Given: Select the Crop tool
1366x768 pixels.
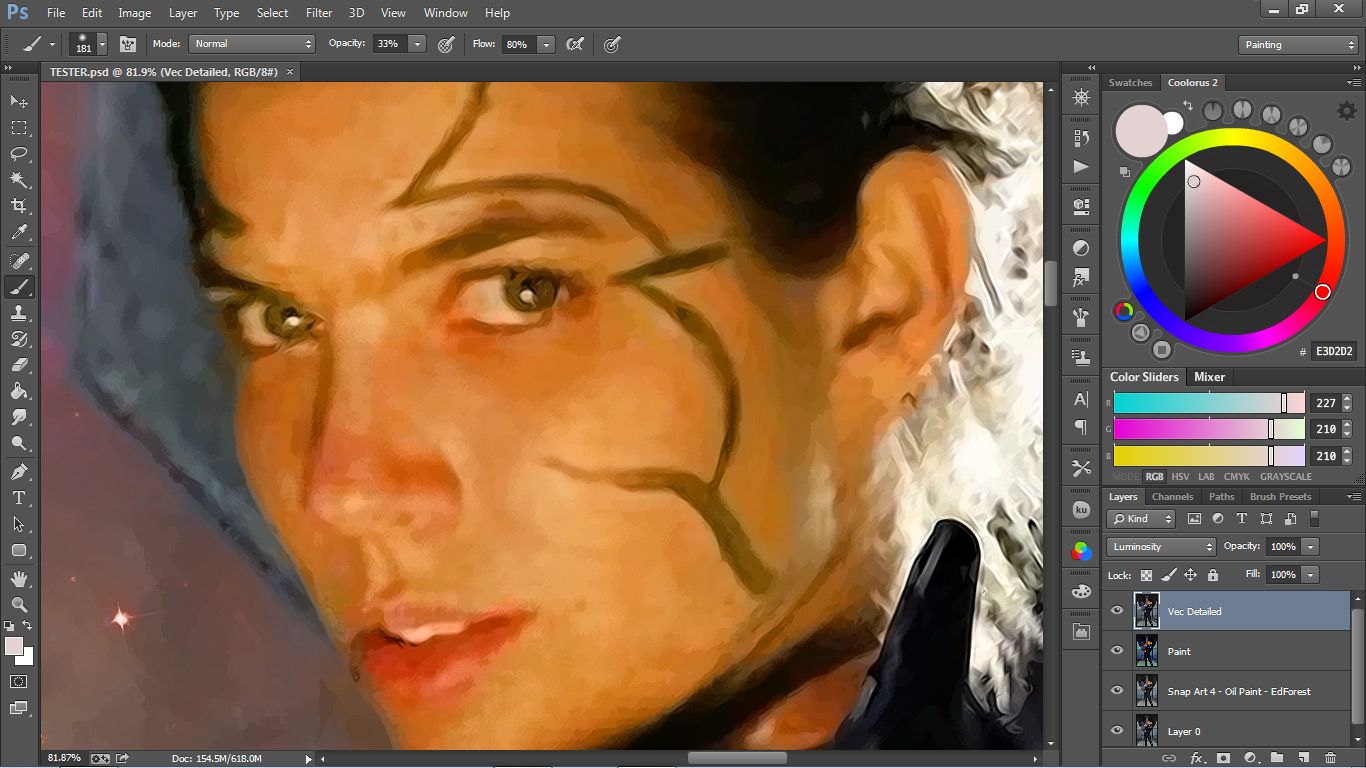Looking at the screenshot, I should (x=19, y=206).
